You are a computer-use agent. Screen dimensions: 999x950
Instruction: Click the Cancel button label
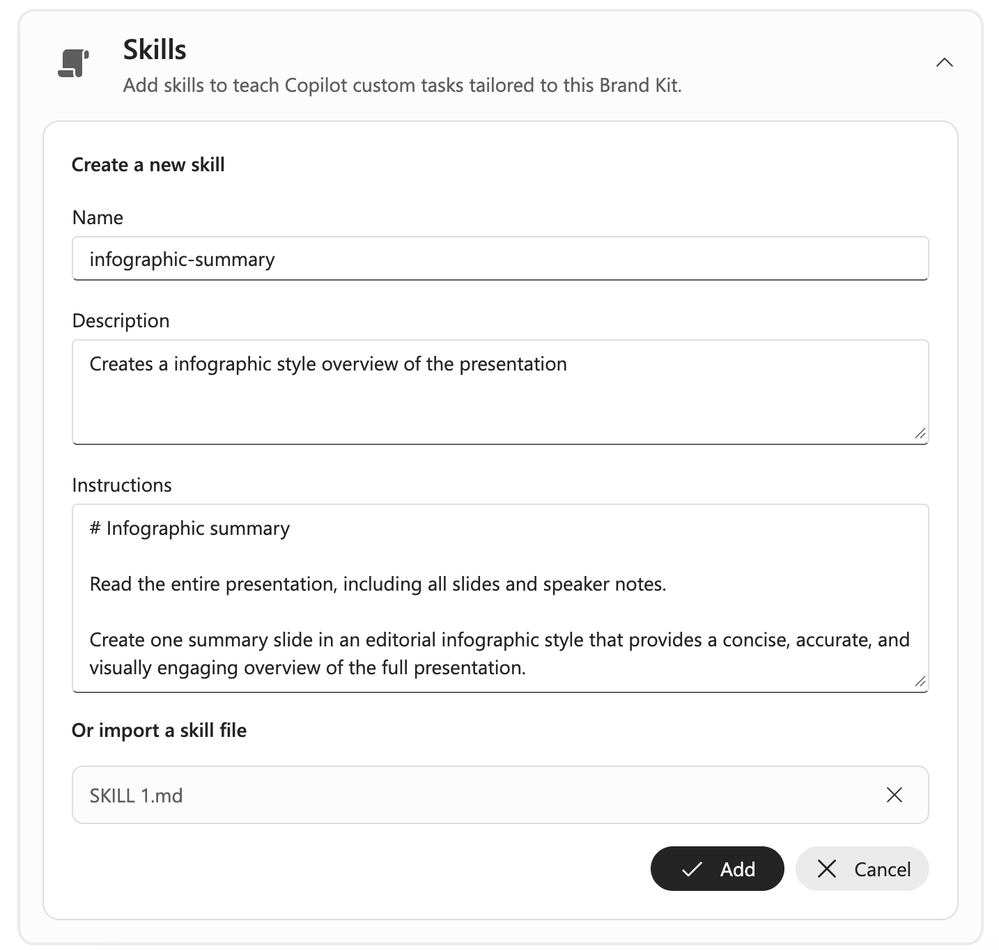point(882,869)
